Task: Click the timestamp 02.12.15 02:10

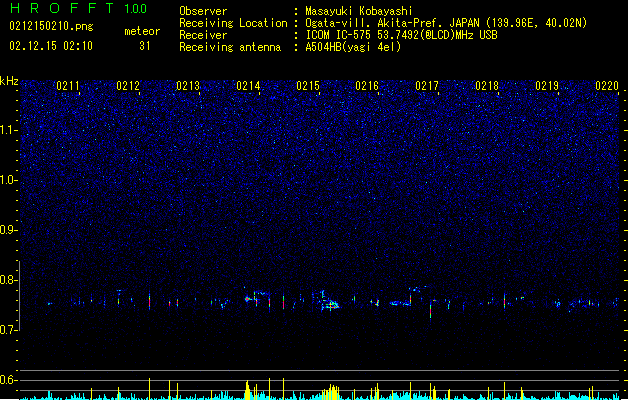Action: pos(51,46)
